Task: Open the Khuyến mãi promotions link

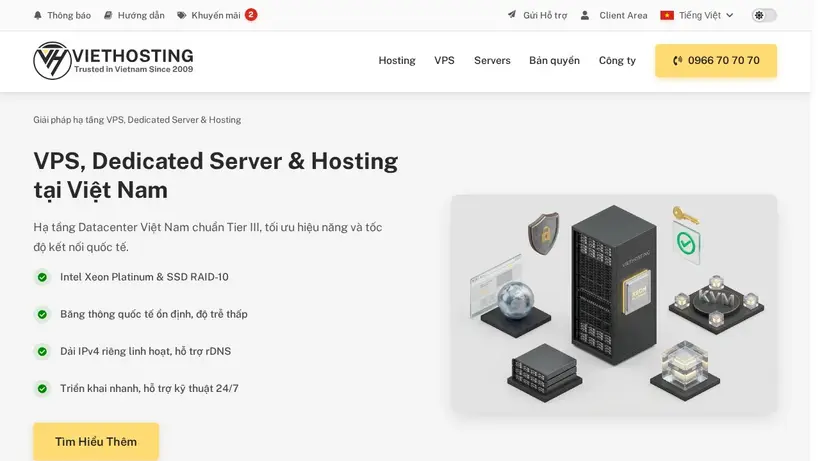Action: [x=209, y=16]
